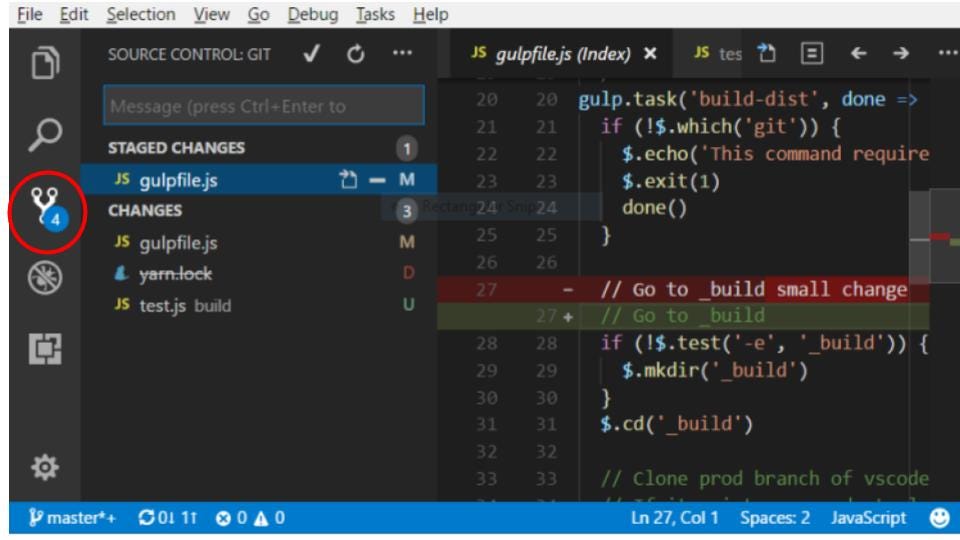Click the $.exit(1) code line
The image size is (960, 540).
[670, 181]
